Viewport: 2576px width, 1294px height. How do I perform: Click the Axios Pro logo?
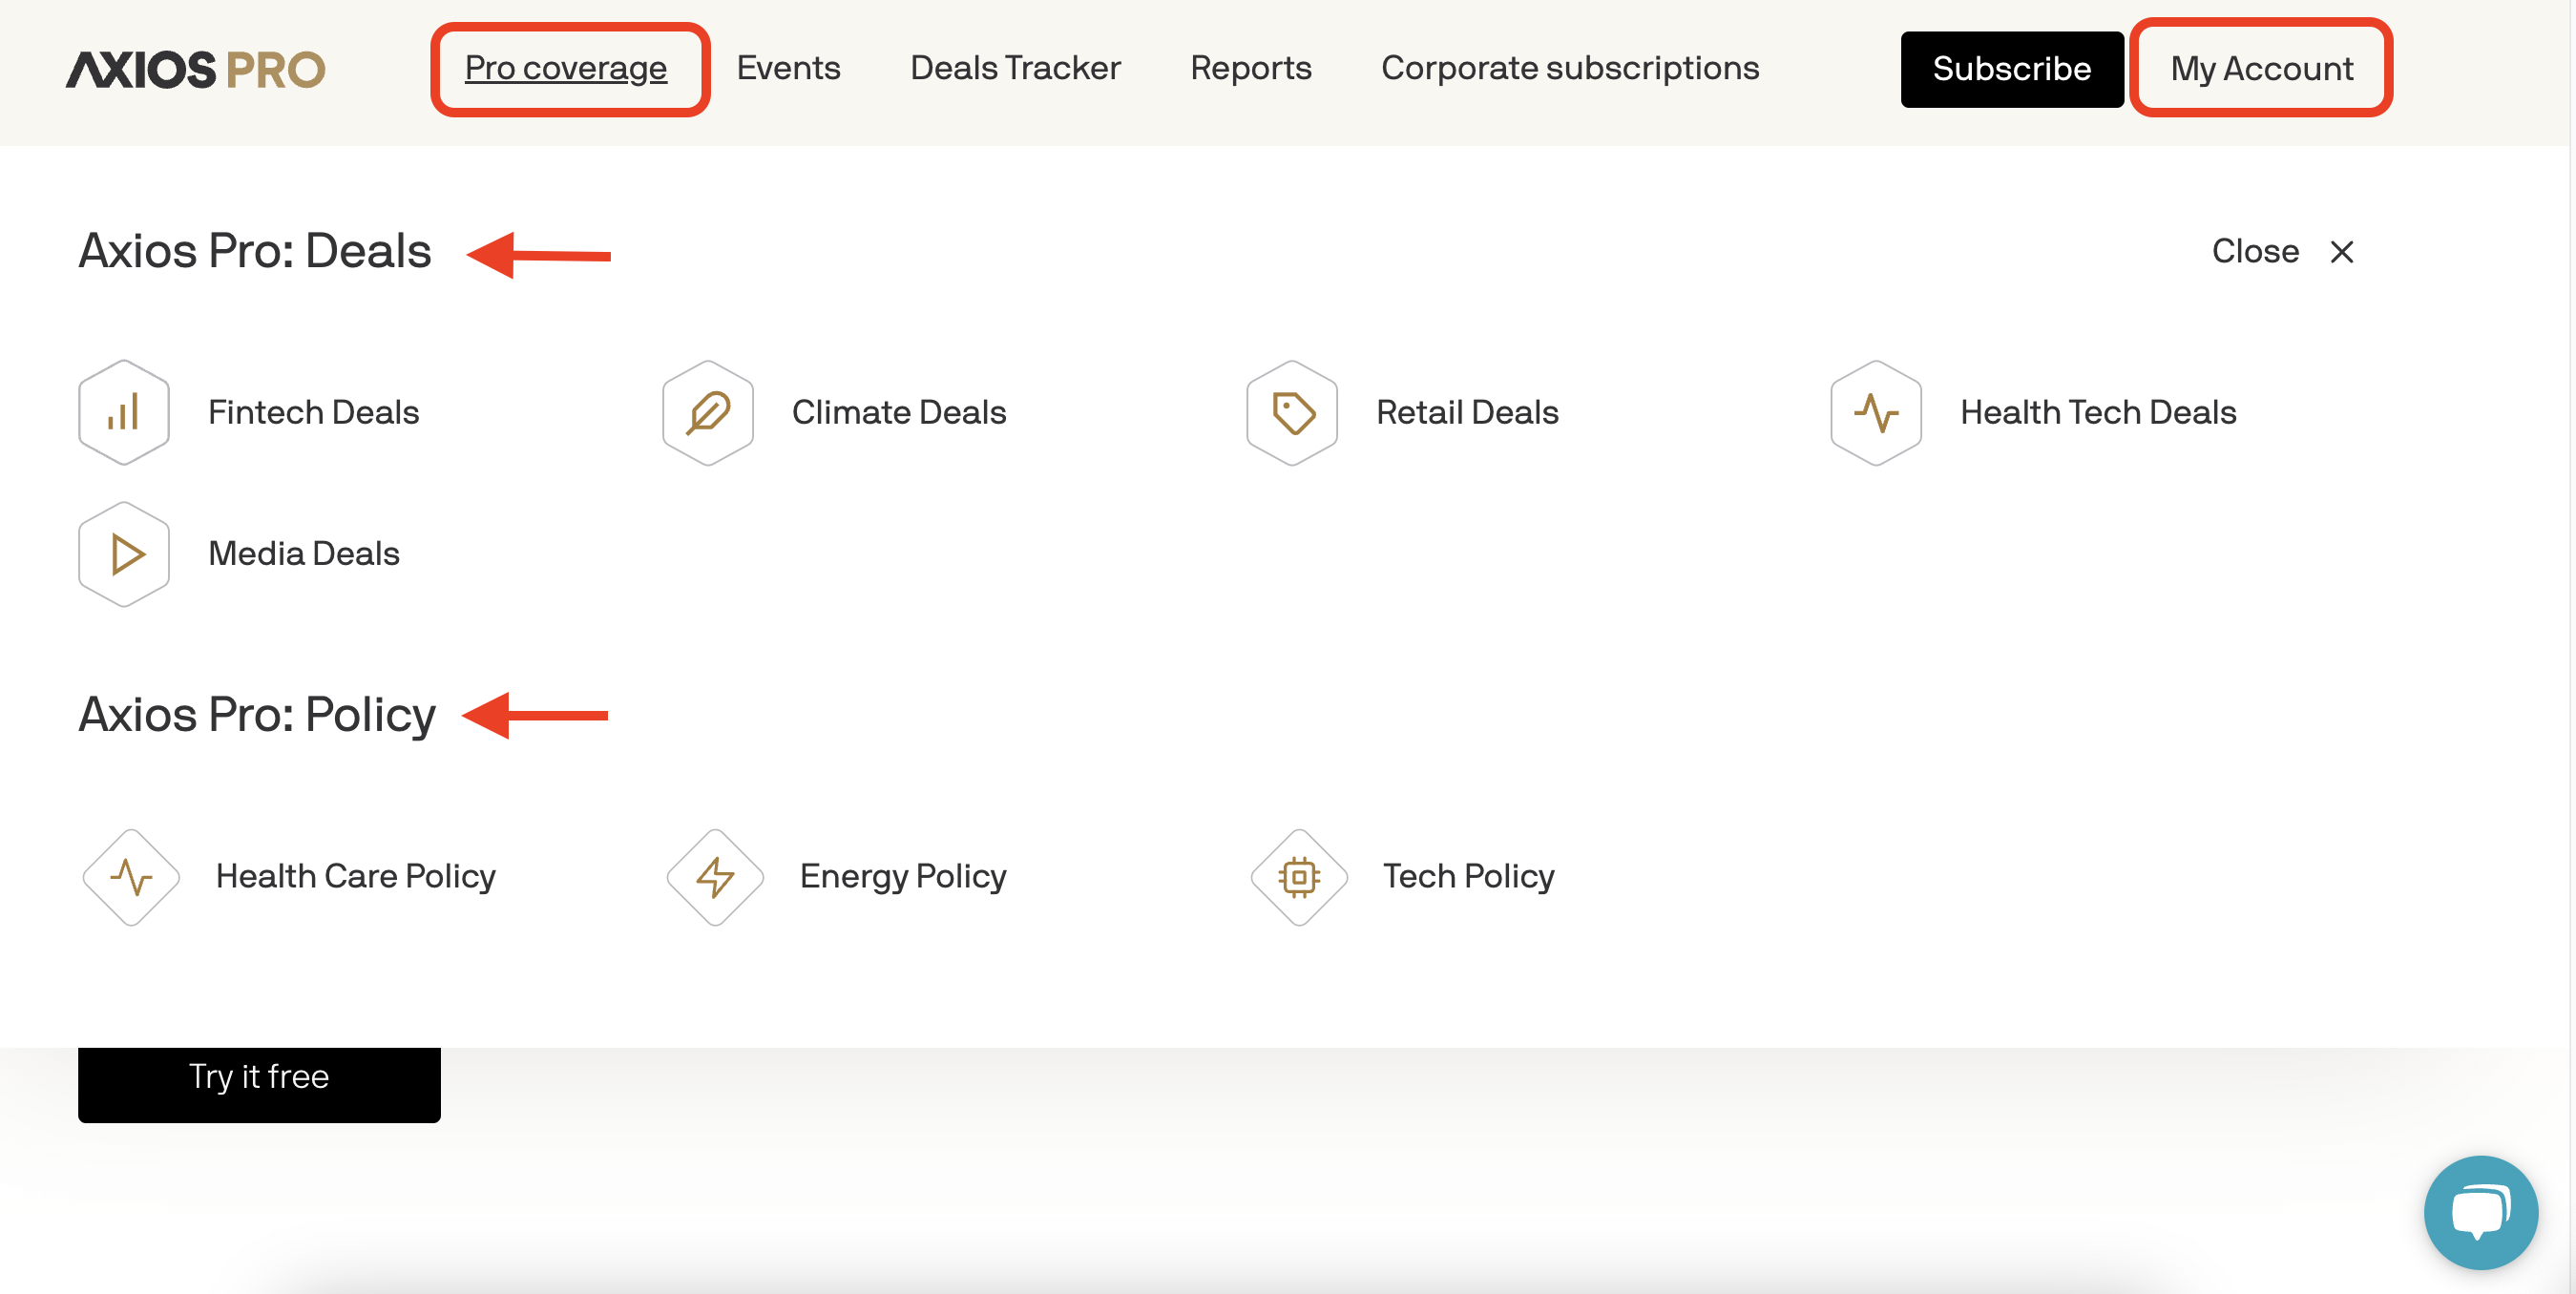tap(196, 68)
